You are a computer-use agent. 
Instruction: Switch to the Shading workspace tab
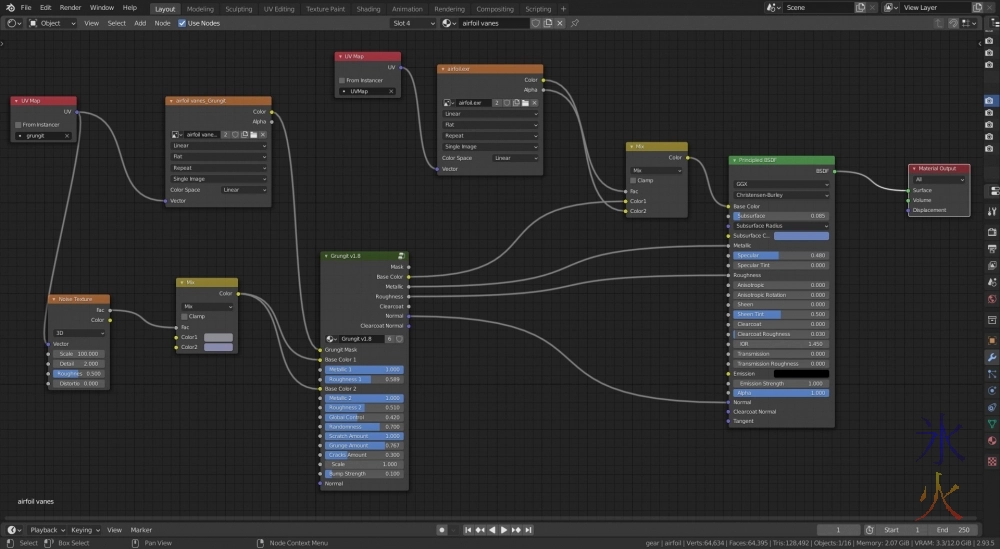(x=368, y=8)
